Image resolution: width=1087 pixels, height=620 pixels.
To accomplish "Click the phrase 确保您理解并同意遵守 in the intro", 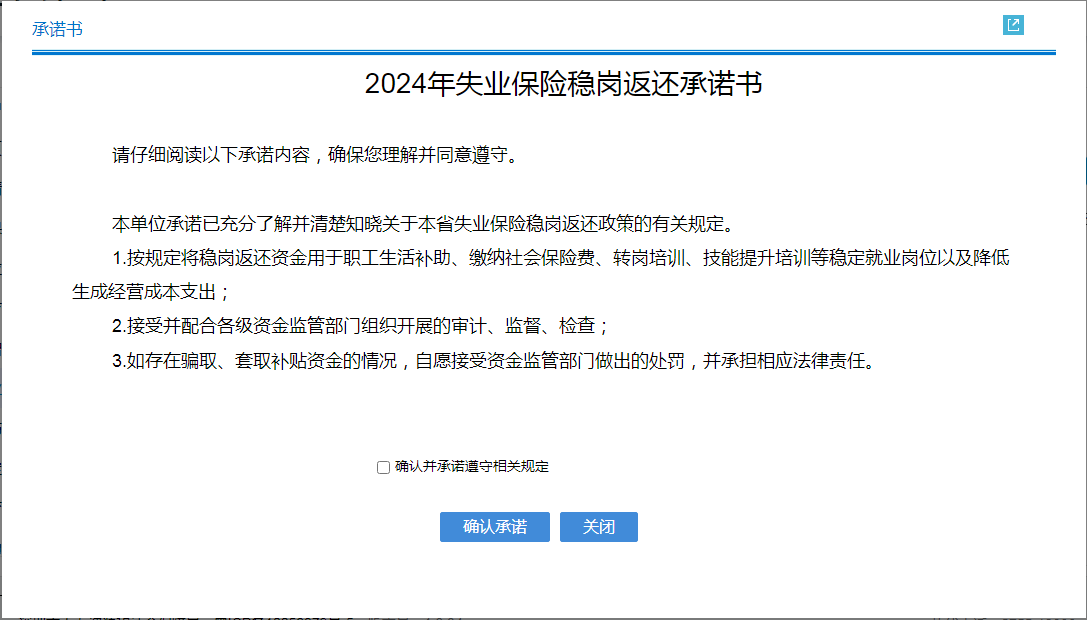I will pyautogui.click(x=419, y=156).
